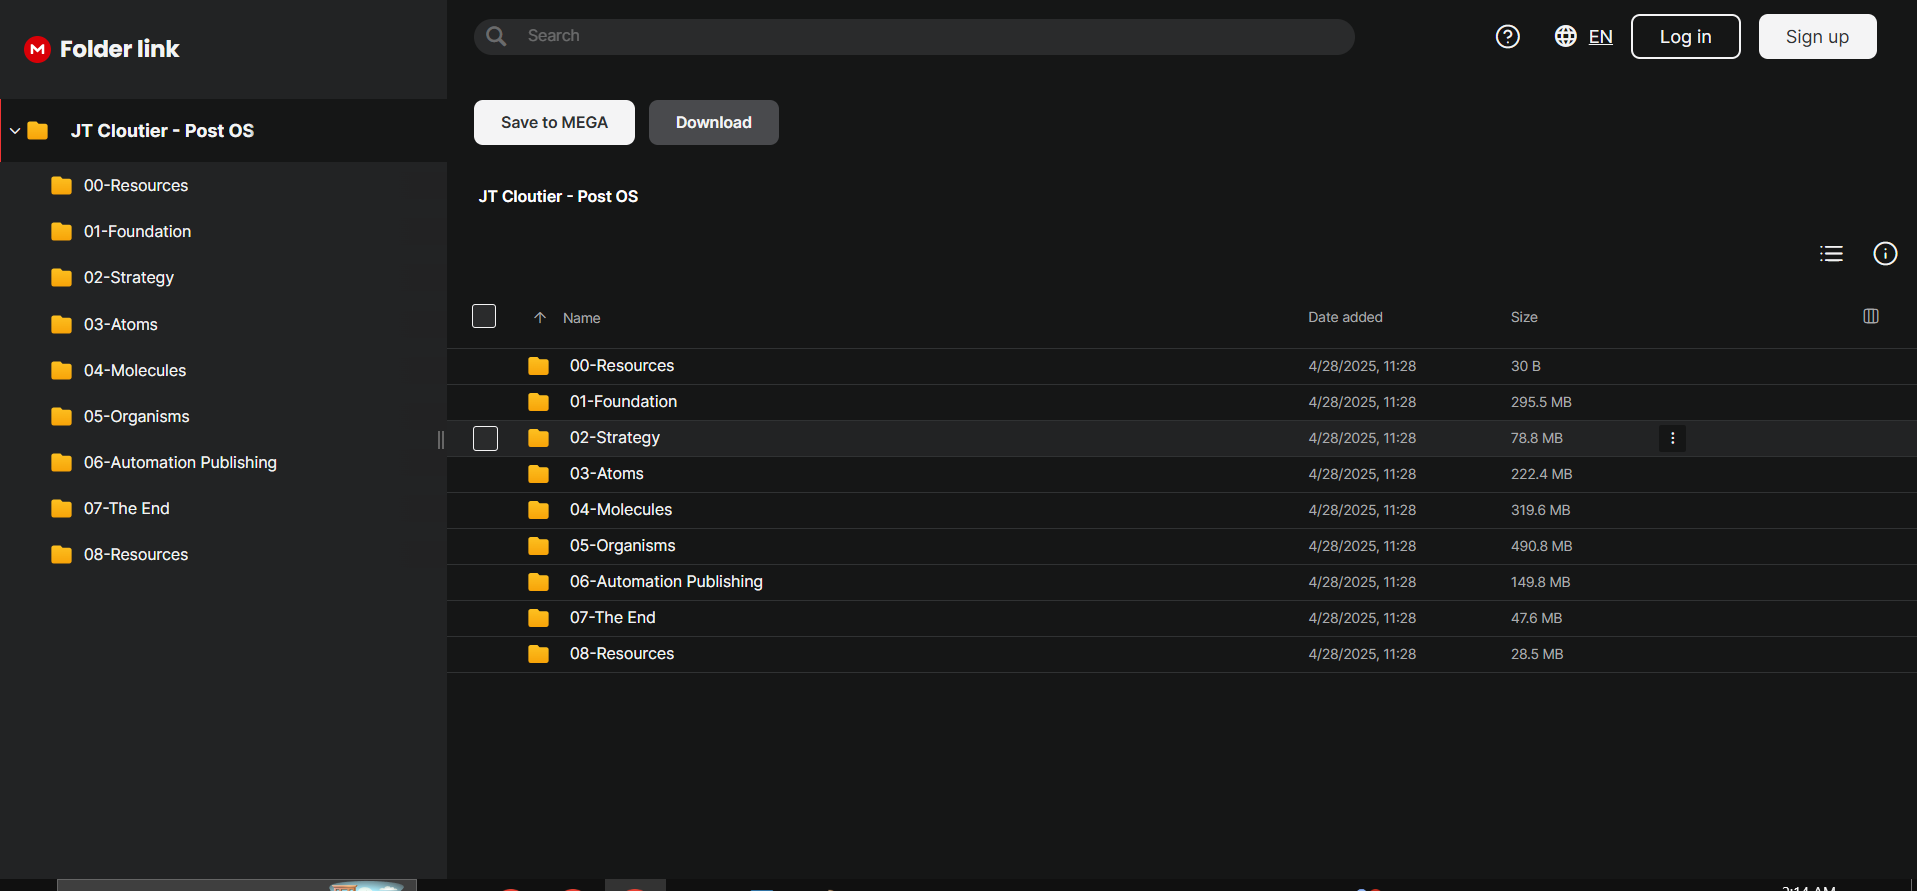1917x891 pixels.
Task: Collapse the JT Cloutier - Post OS tree
Action: (x=15, y=131)
